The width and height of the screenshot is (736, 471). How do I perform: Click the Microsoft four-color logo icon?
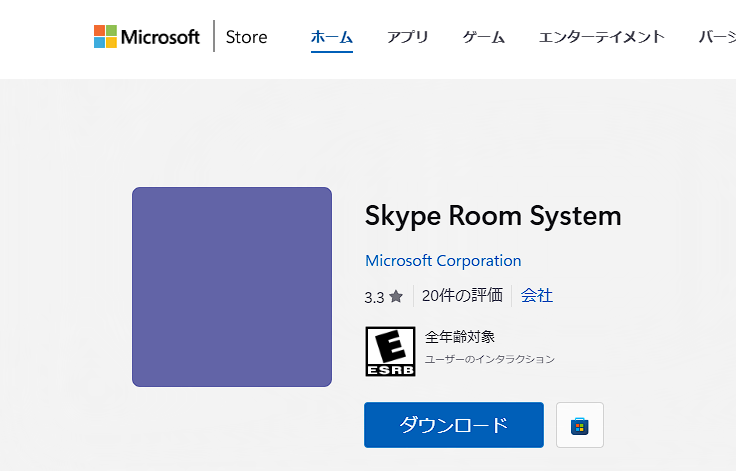(x=106, y=37)
